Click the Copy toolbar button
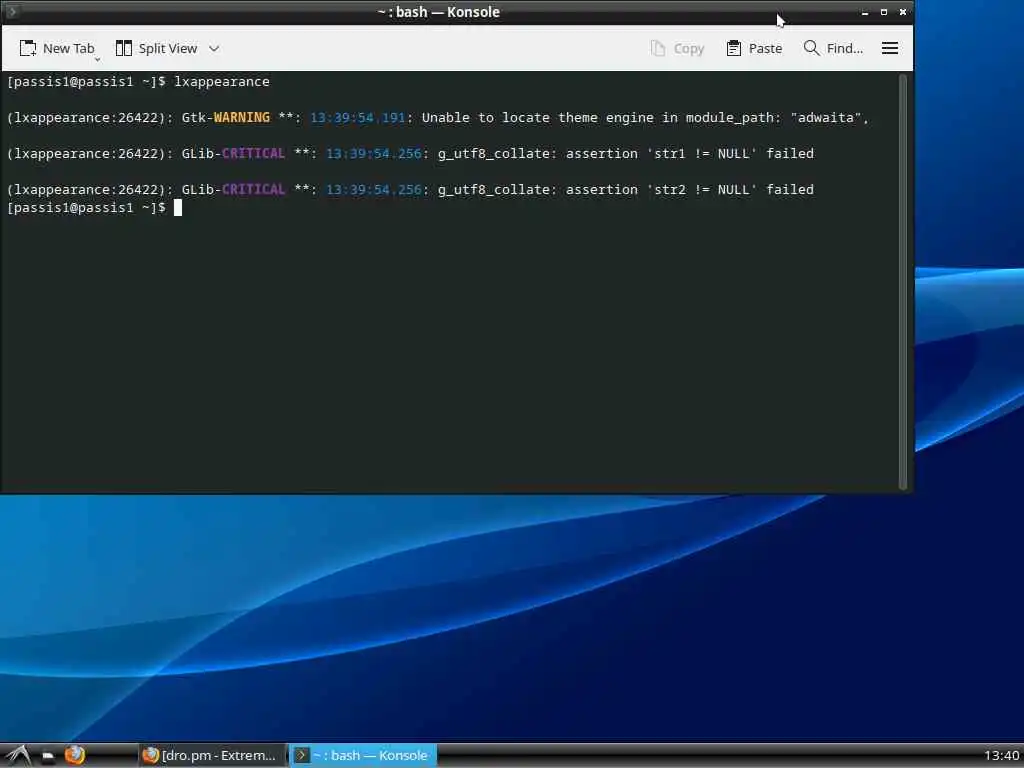1024x768 pixels. coord(677,48)
